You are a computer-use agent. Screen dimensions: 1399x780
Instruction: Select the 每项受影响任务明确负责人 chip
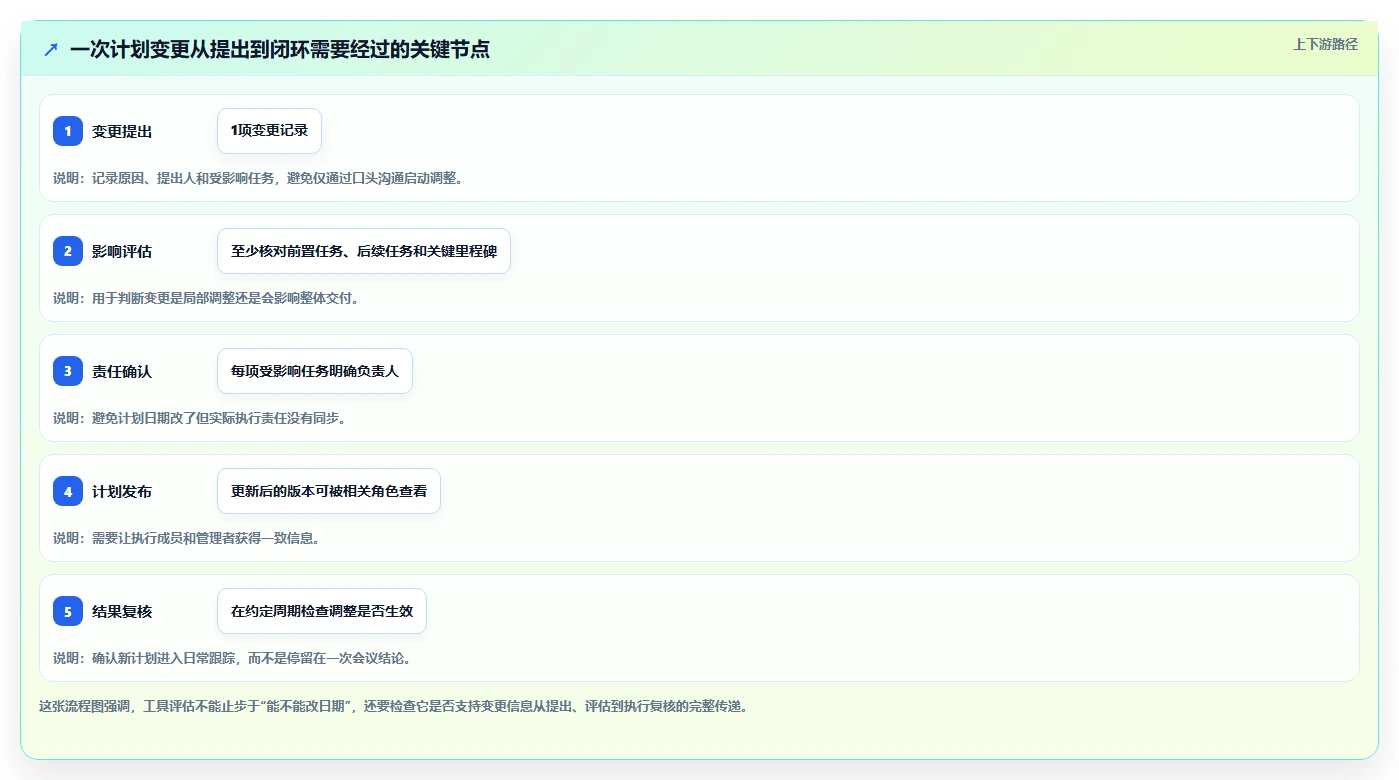tap(315, 371)
